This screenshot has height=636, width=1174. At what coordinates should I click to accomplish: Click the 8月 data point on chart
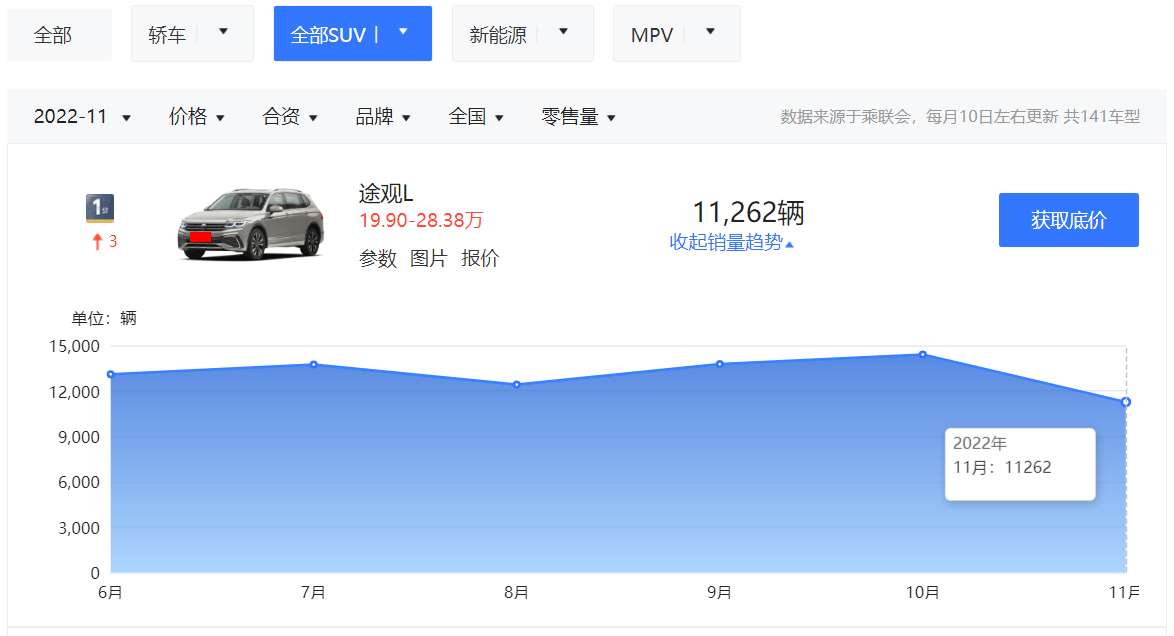click(517, 384)
